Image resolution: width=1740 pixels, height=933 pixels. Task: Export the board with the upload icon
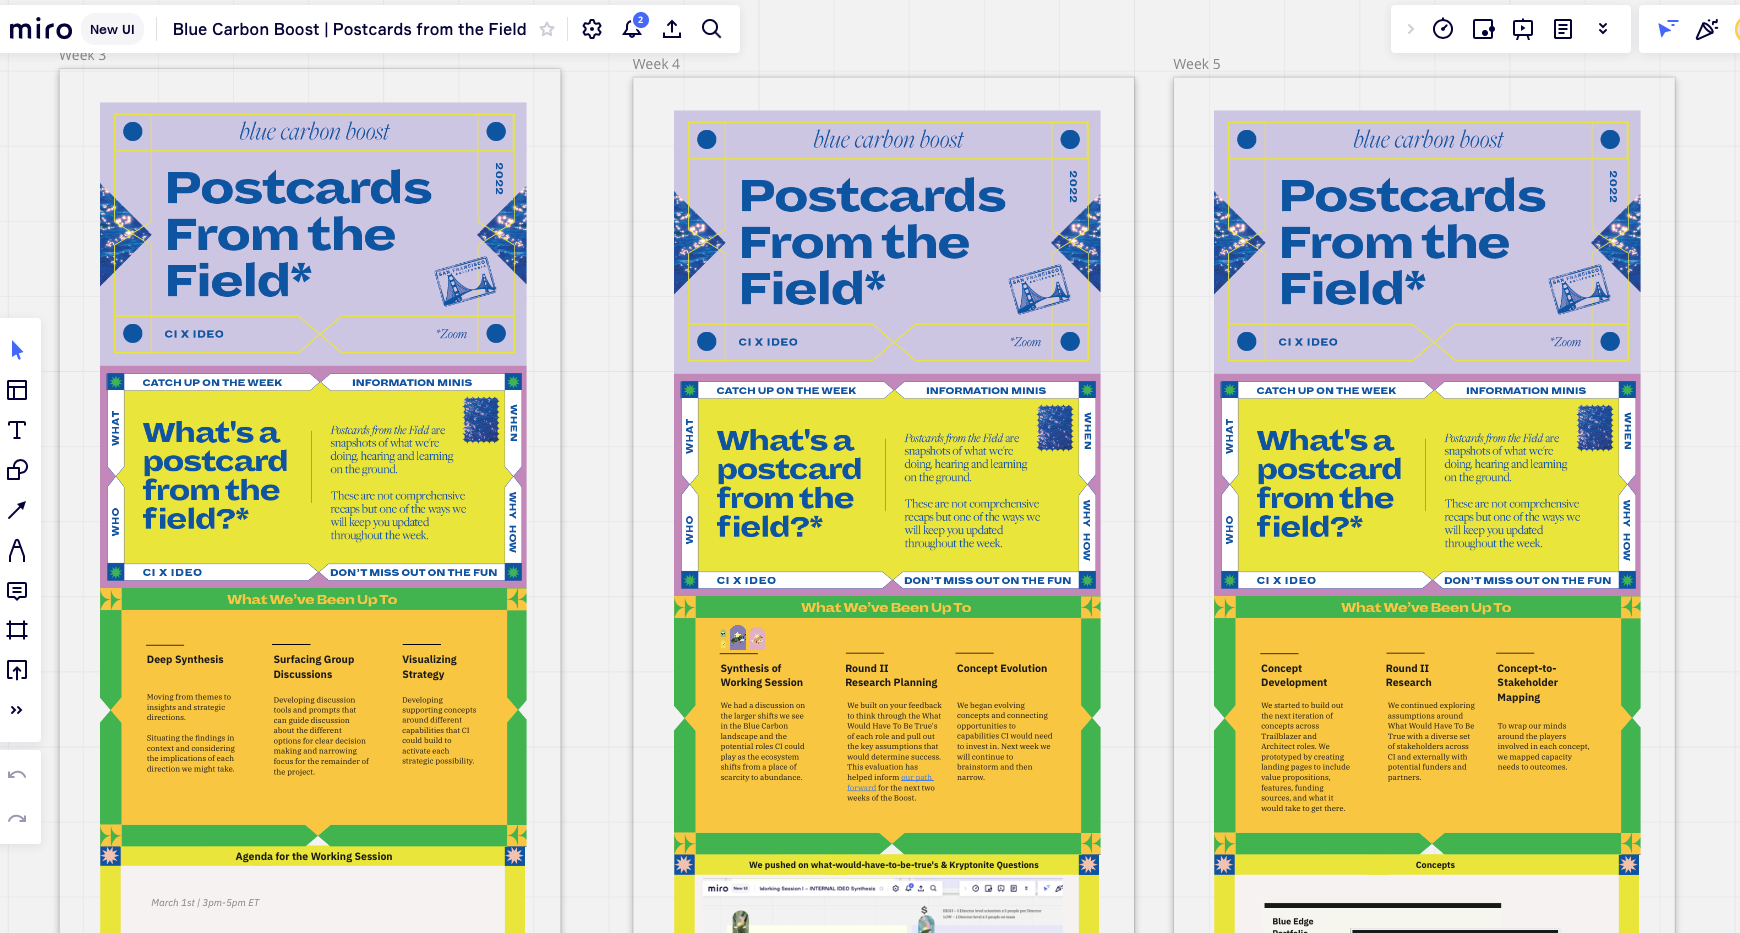tap(672, 29)
